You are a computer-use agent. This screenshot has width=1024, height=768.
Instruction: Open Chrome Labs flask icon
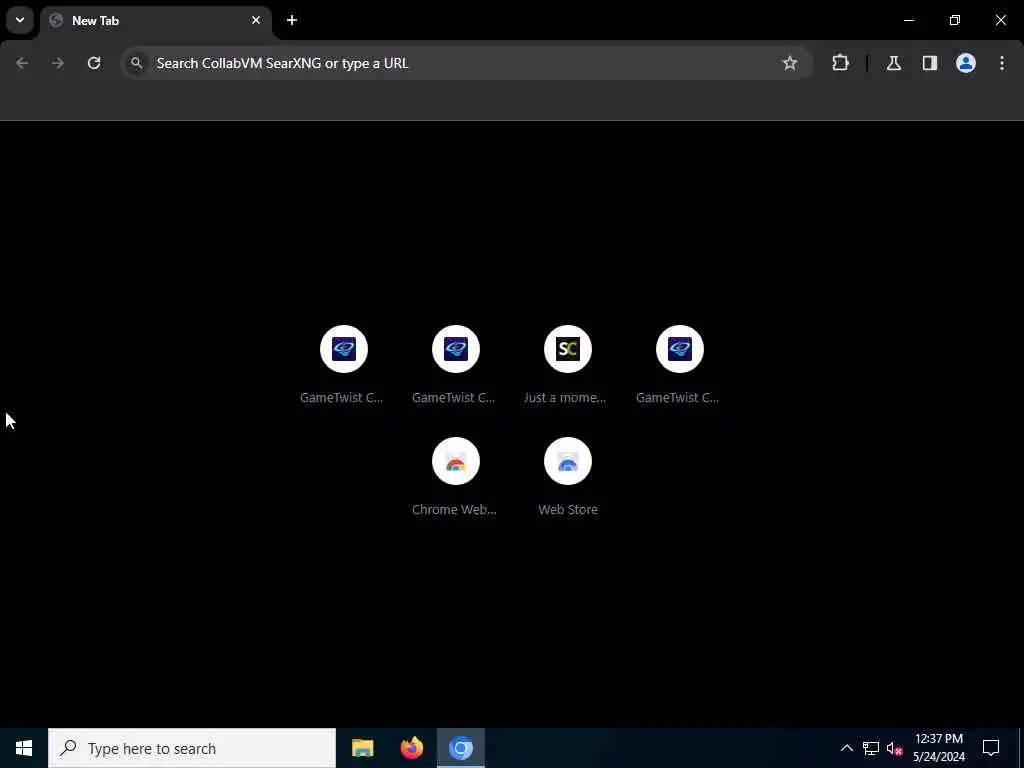894,63
